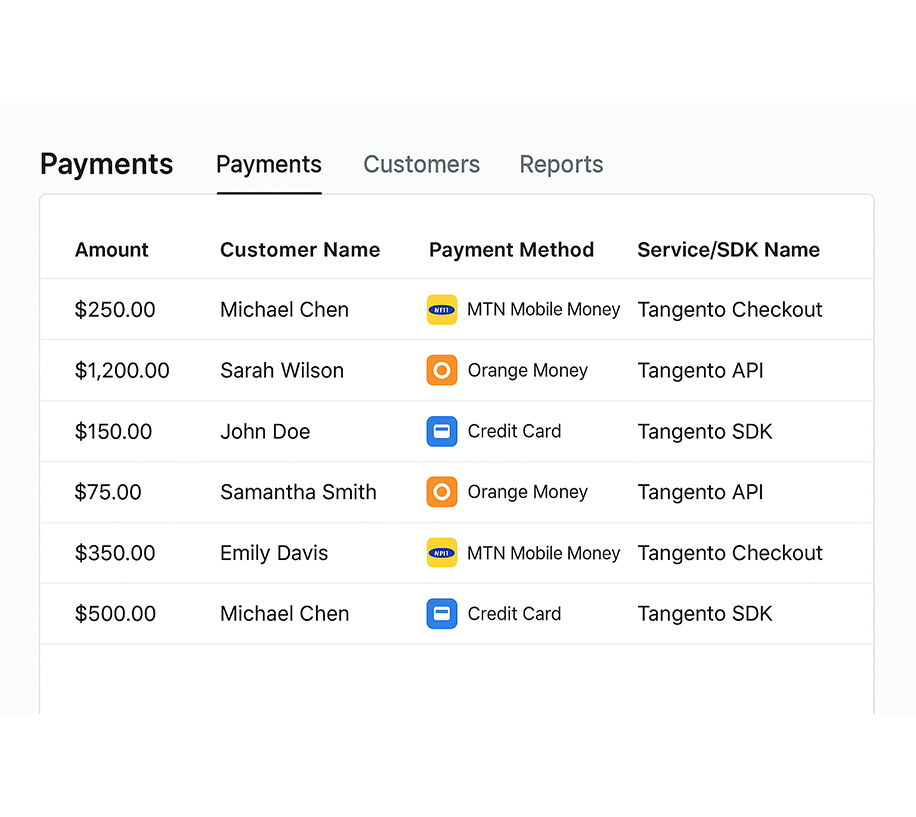The image size is (916, 817).
Task: Click Tangento SDK in the $500.00 row
Action: click(705, 614)
